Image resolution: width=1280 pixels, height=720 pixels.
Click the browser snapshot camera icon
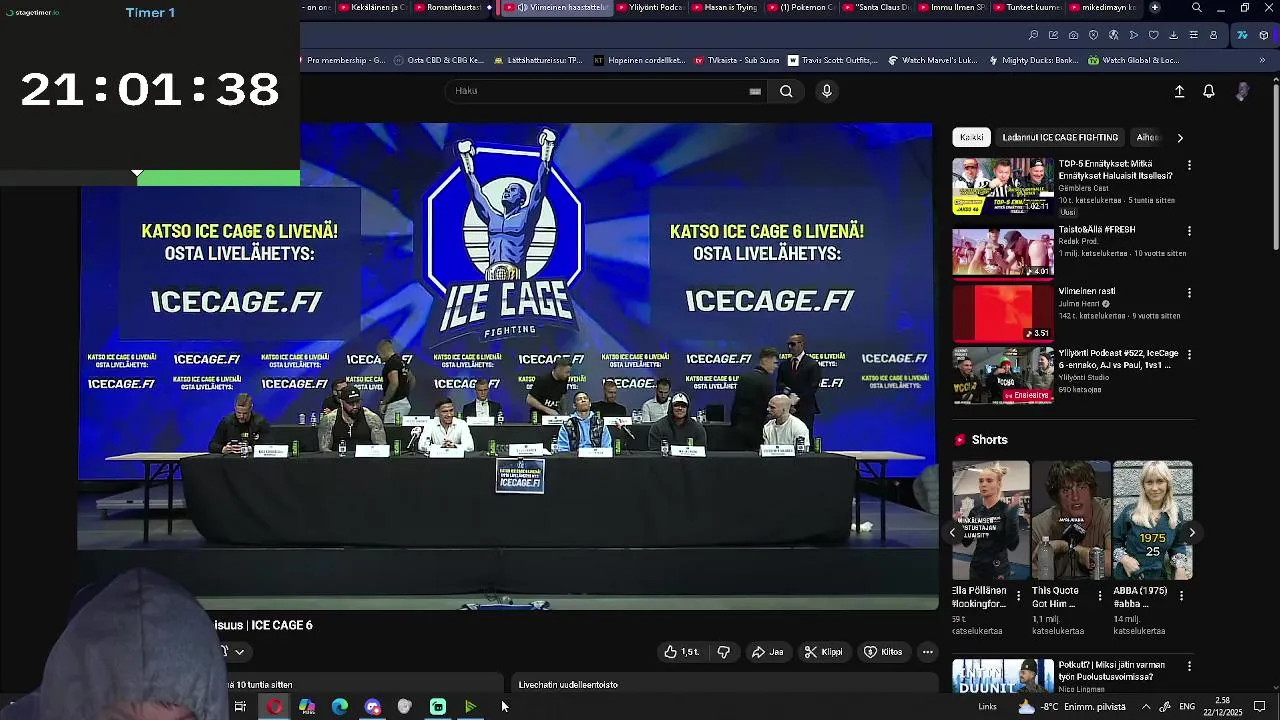click(x=1073, y=35)
